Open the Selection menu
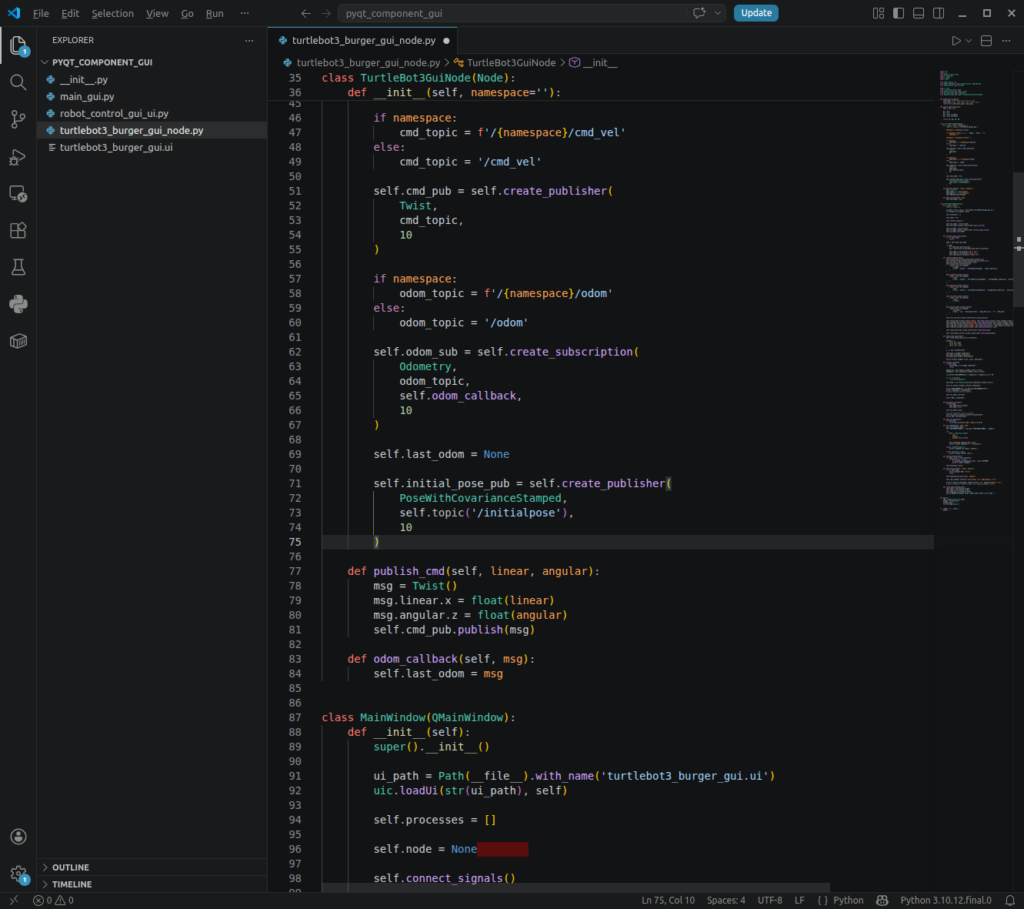Viewport: 1024px width, 909px height. click(112, 13)
